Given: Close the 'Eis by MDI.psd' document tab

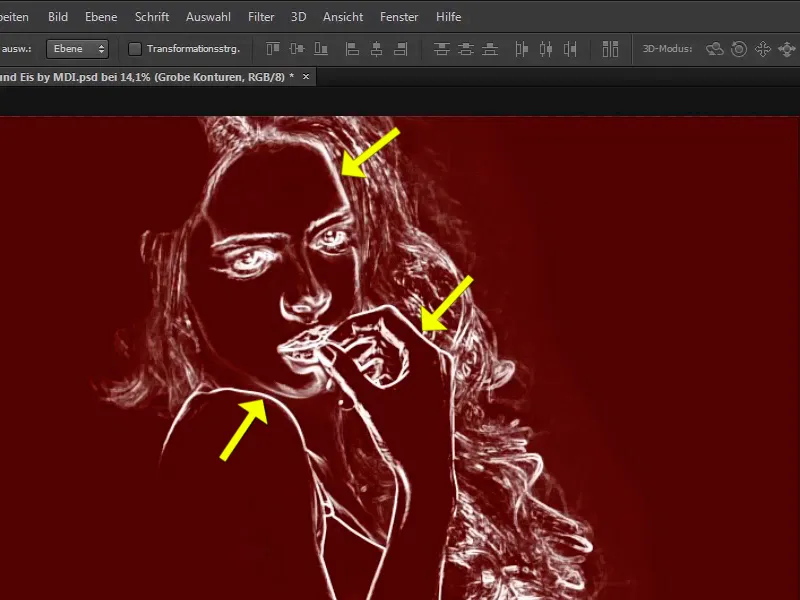Looking at the screenshot, I should pos(306,77).
